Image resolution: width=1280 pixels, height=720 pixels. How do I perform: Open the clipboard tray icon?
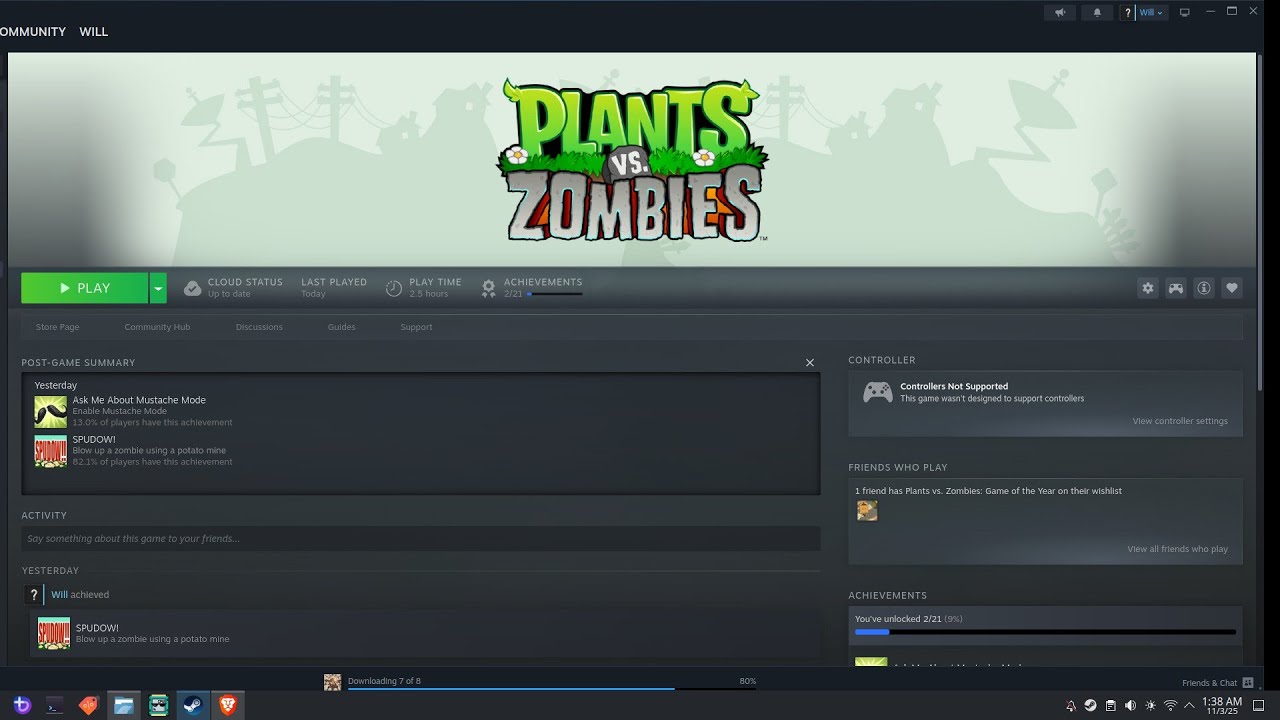point(1110,705)
